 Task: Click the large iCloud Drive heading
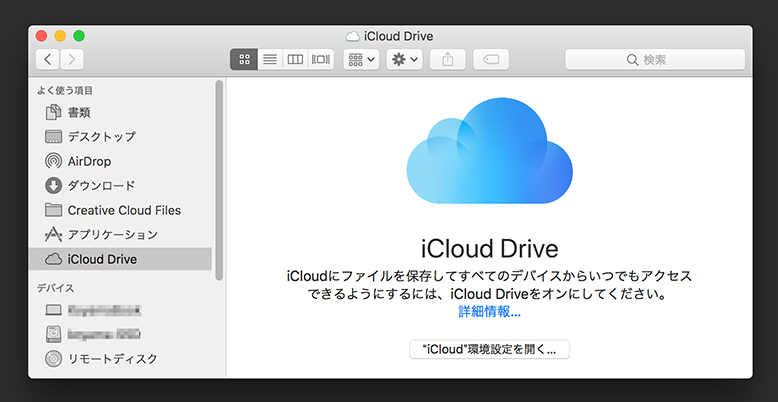489,249
